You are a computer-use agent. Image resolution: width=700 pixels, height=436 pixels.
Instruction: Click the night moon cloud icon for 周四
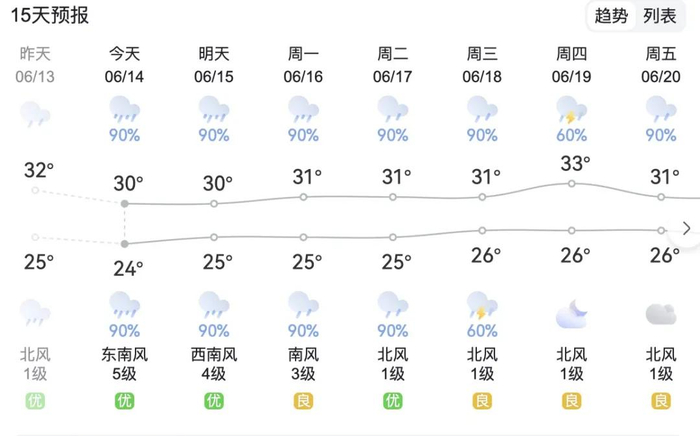[x=571, y=314]
